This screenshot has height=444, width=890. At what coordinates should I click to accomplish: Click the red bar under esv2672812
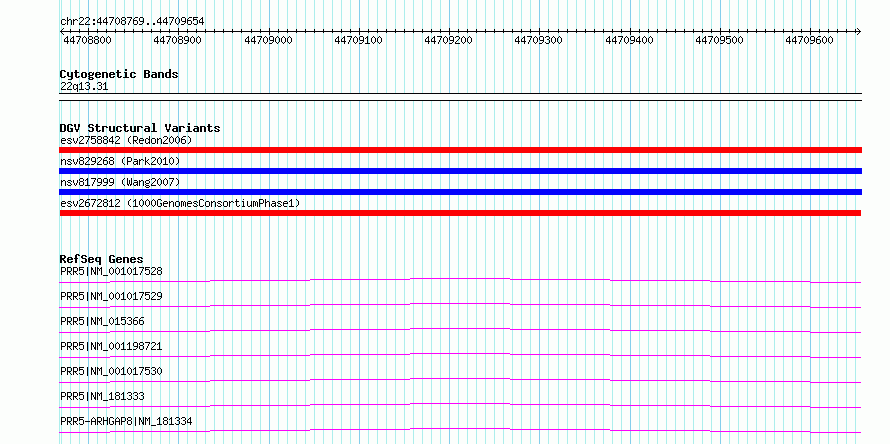pyautogui.click(x=460, y=213)
